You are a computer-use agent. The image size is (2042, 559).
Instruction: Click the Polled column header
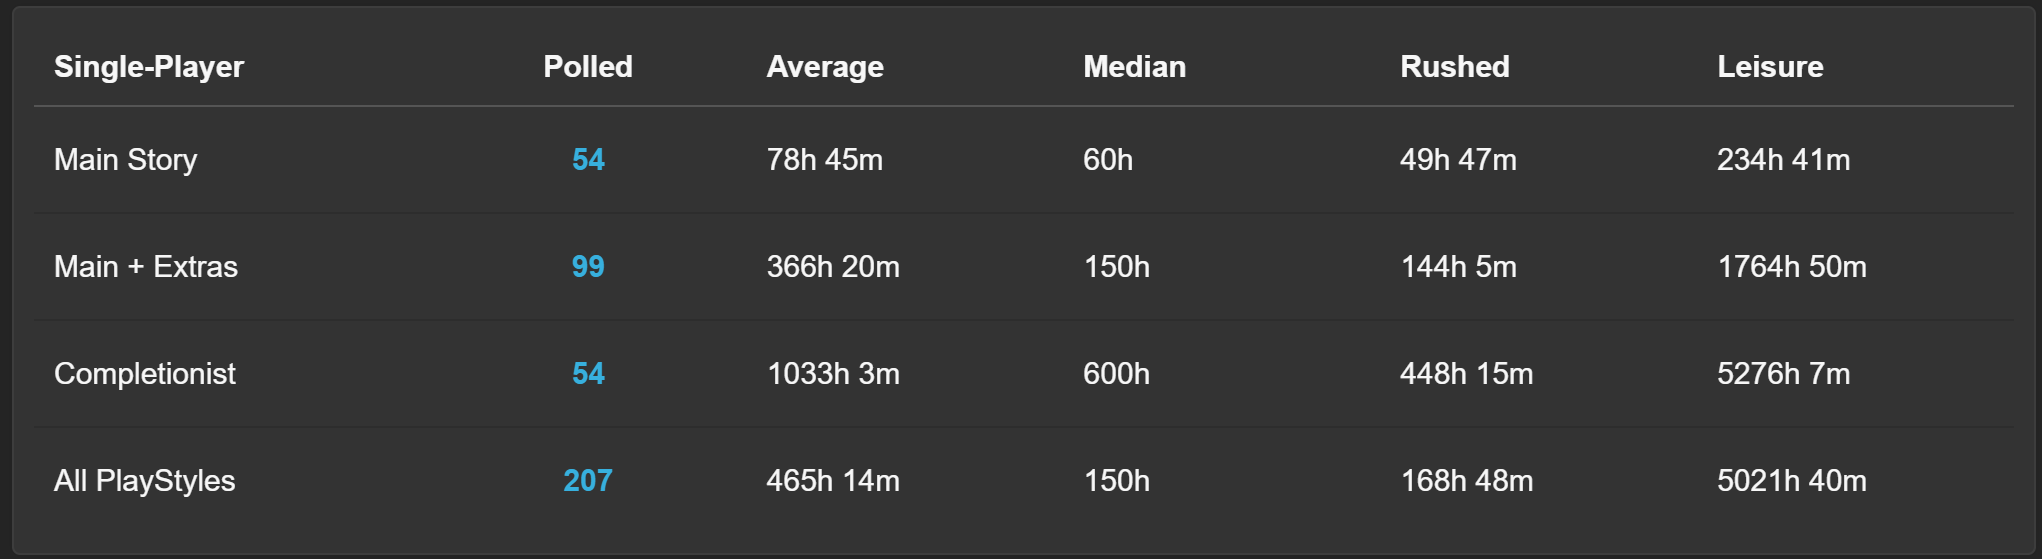[x=588, y=67]
